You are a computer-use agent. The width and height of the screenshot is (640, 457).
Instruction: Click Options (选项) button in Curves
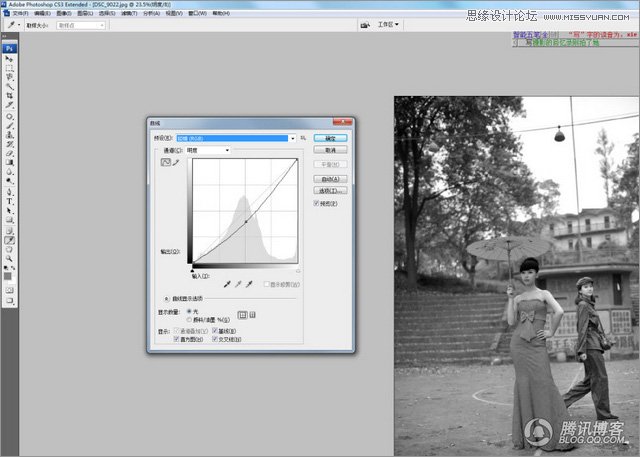330,191
